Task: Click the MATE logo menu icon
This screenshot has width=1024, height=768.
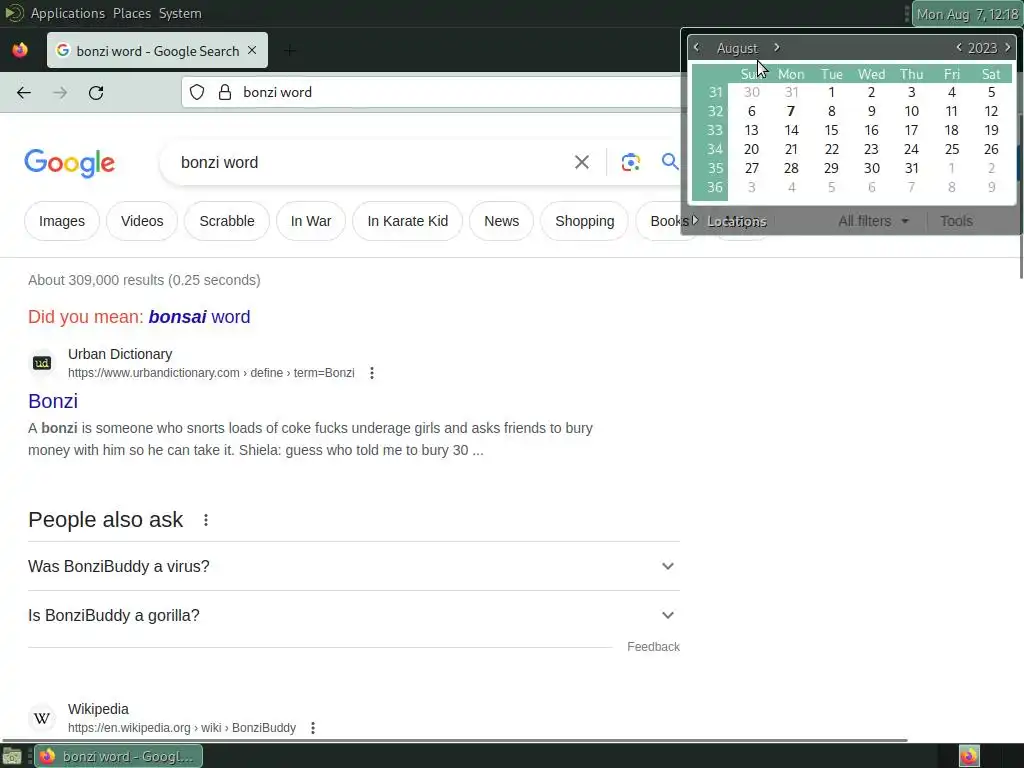Action: (14, 13)
